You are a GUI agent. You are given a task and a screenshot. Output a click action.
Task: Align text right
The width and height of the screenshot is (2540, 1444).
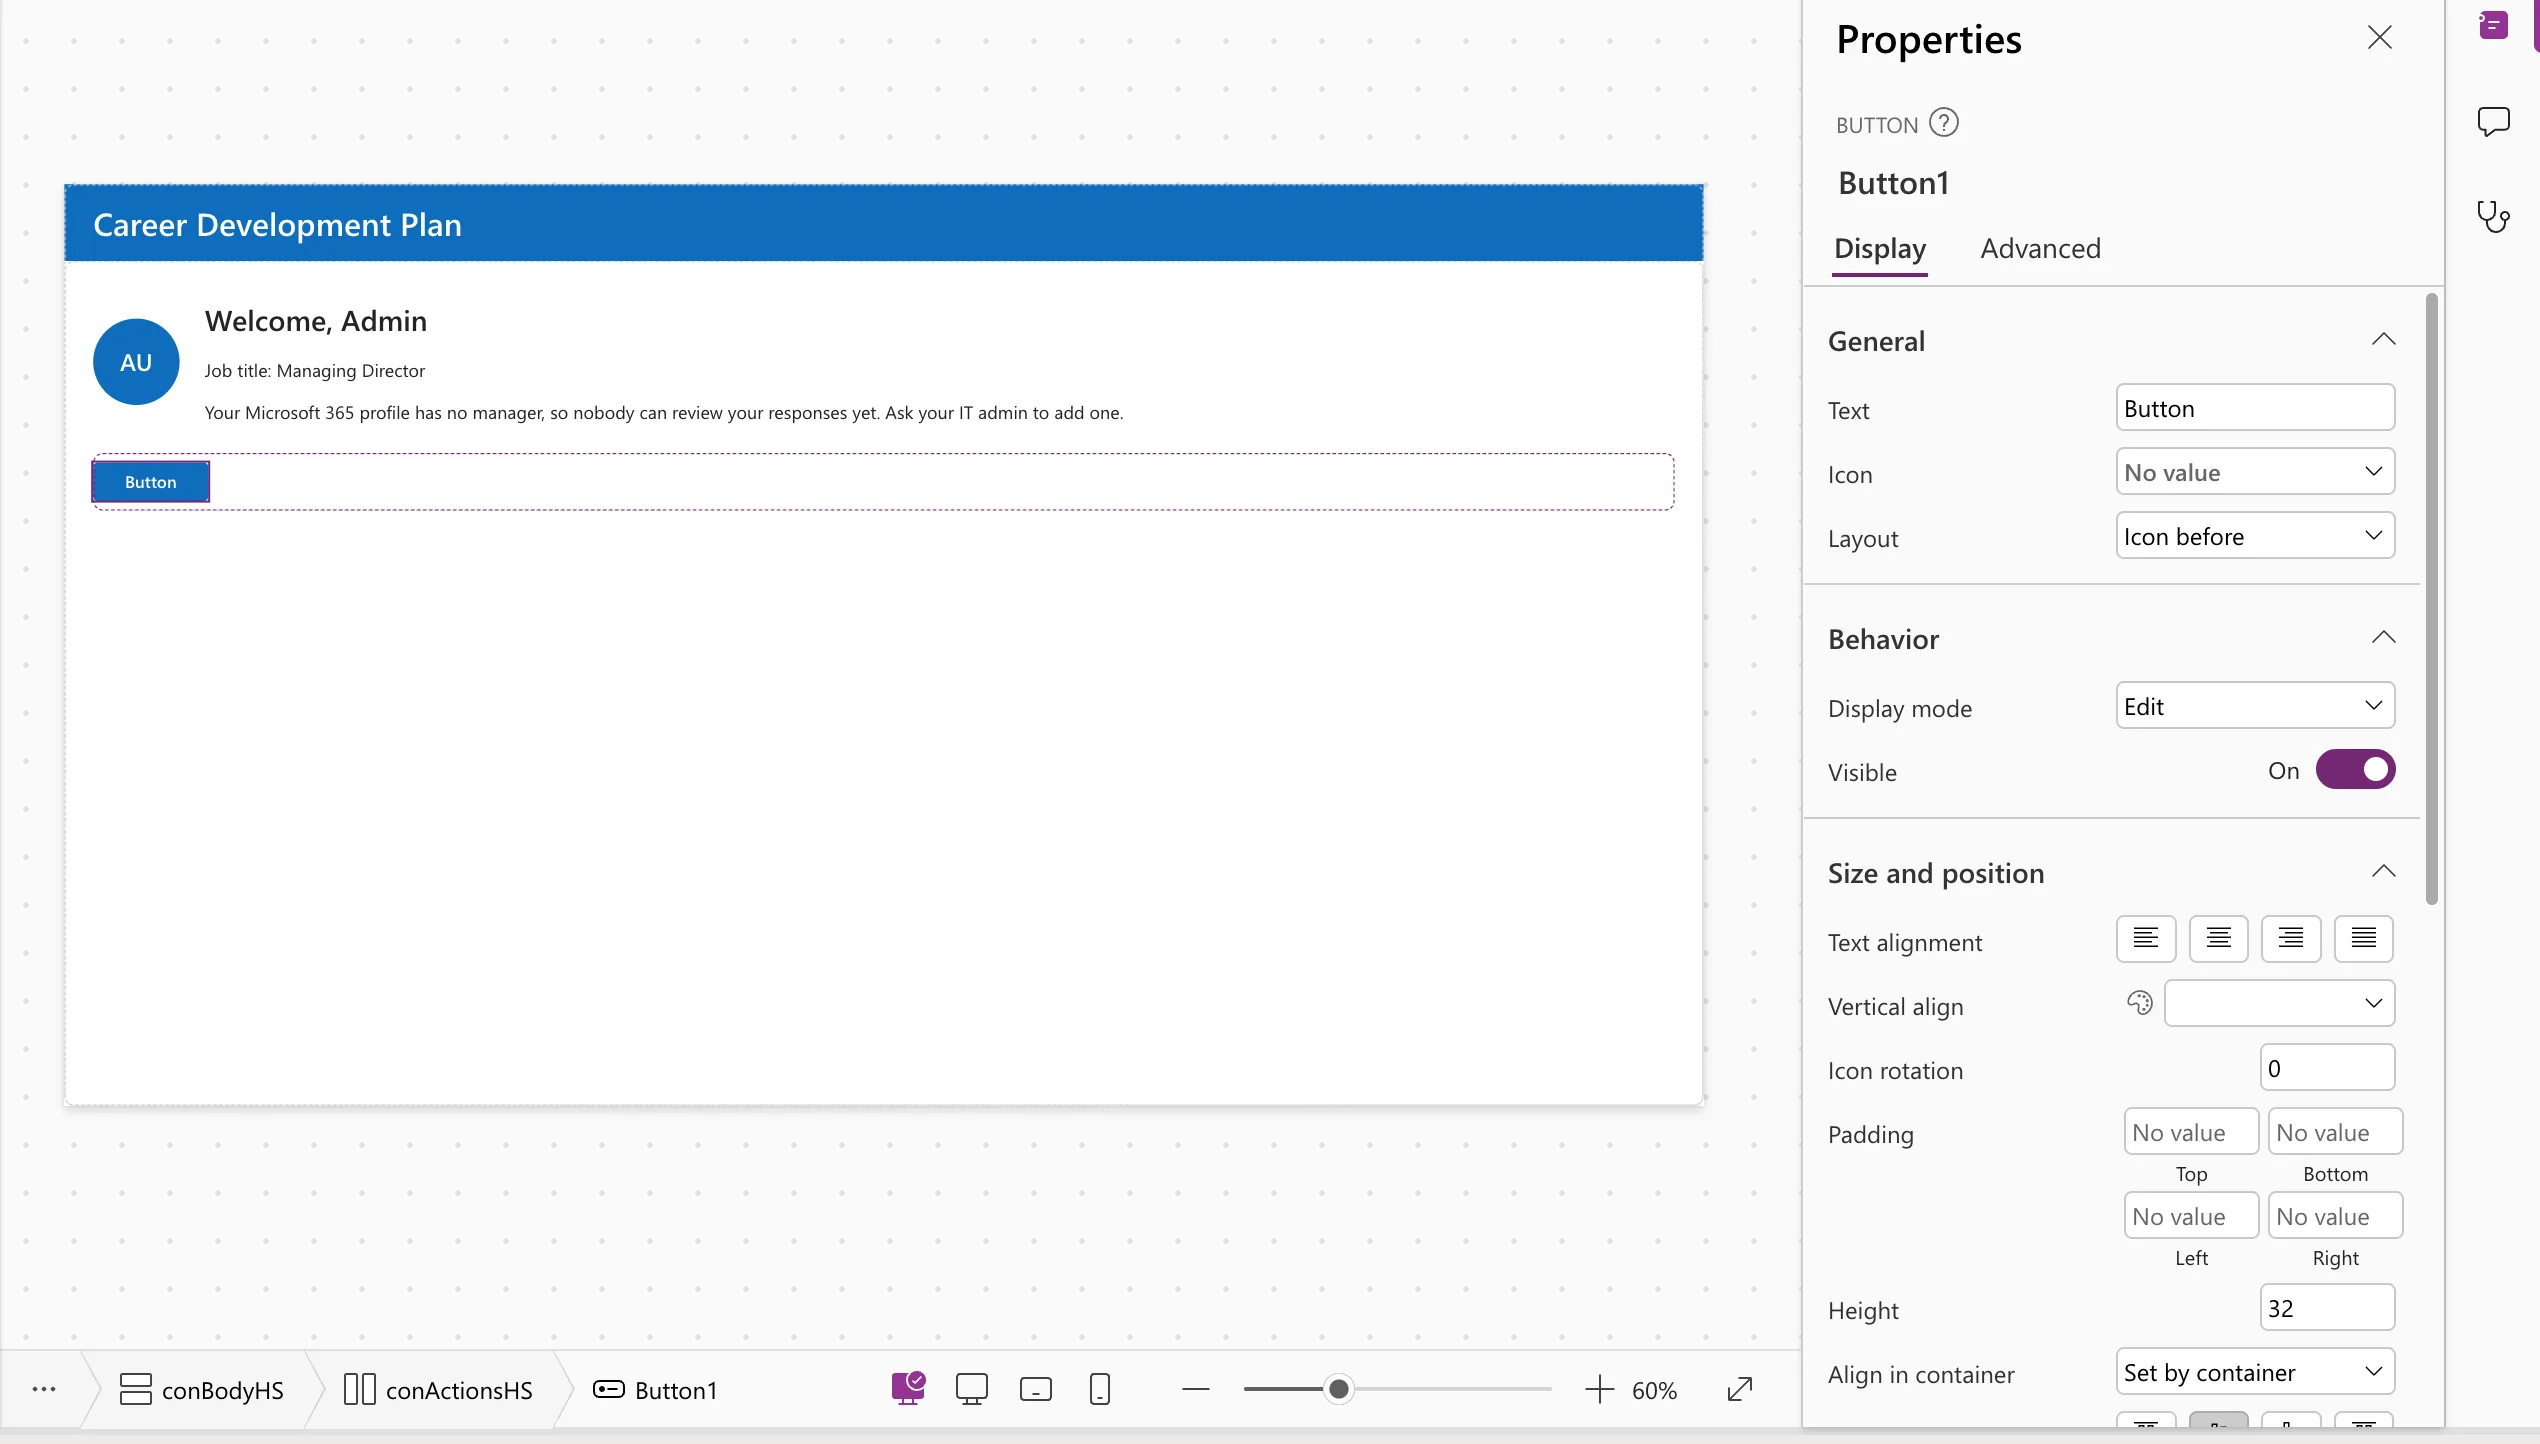click(2291, 938)
